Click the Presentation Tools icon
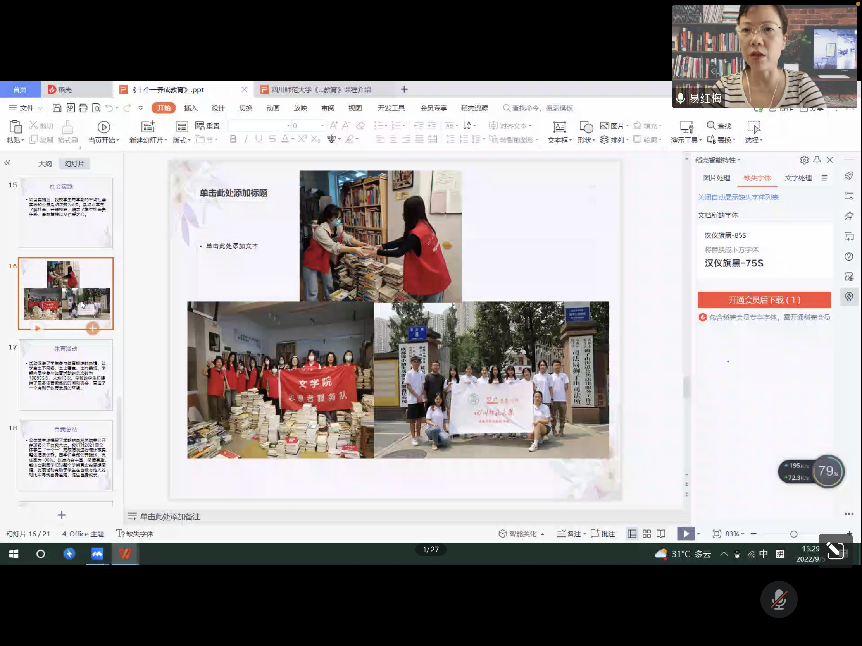The image size is (862, 646). coord(686,128)
